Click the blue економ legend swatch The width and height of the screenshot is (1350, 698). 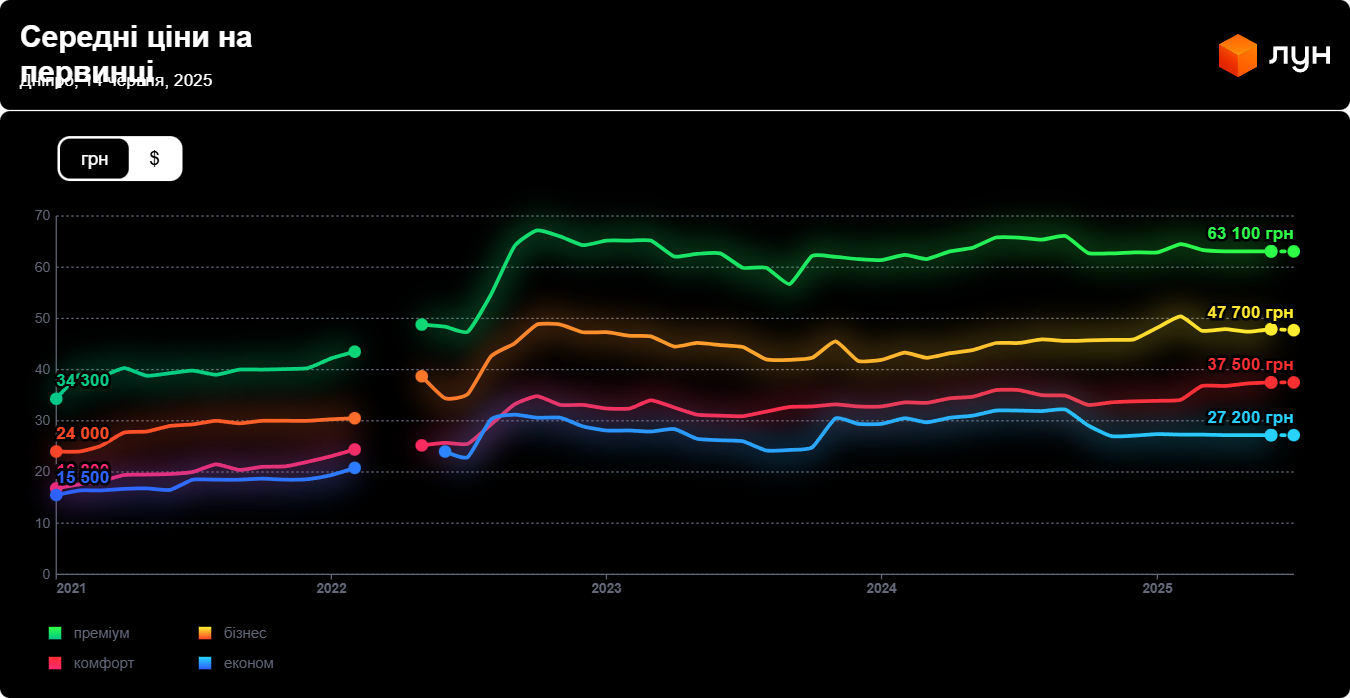(x=205, y=663)
